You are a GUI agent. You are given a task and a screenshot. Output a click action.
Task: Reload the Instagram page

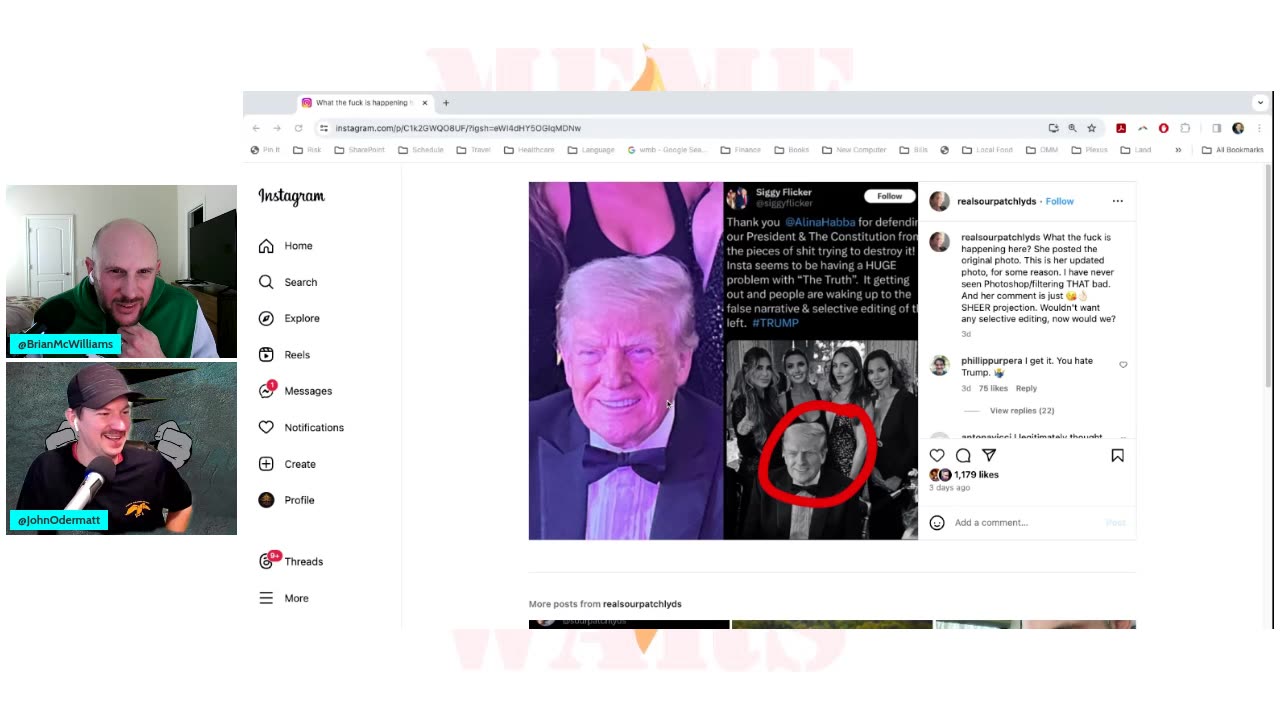(x=298, y=128)
